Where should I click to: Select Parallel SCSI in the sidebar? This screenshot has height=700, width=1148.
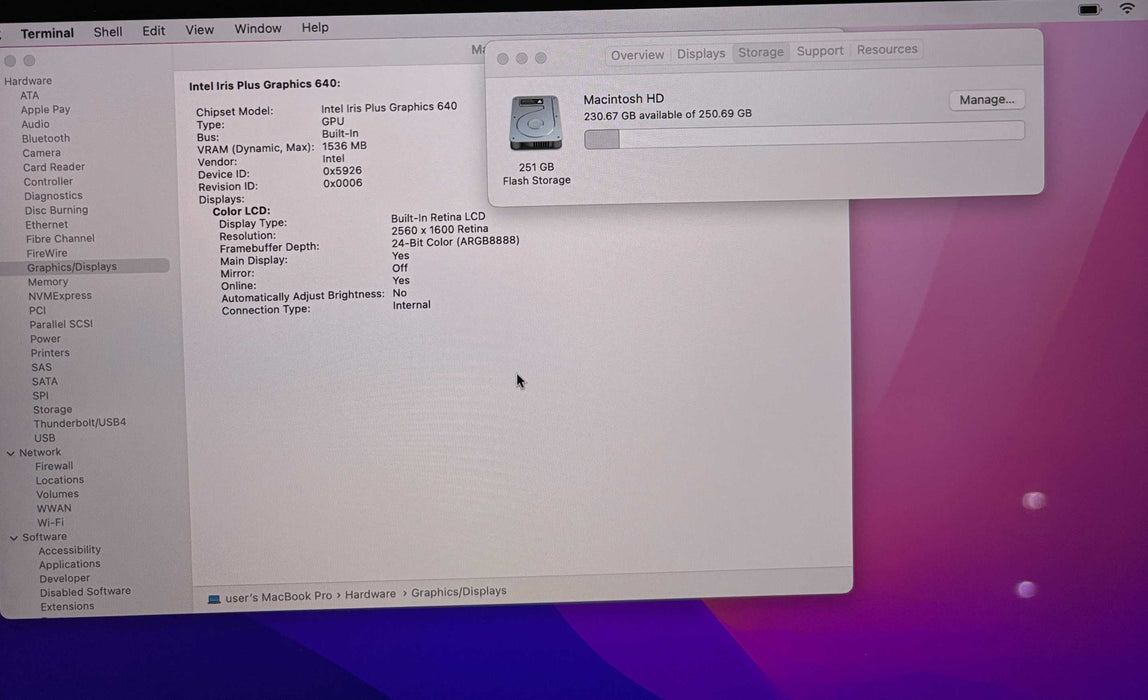61,324
